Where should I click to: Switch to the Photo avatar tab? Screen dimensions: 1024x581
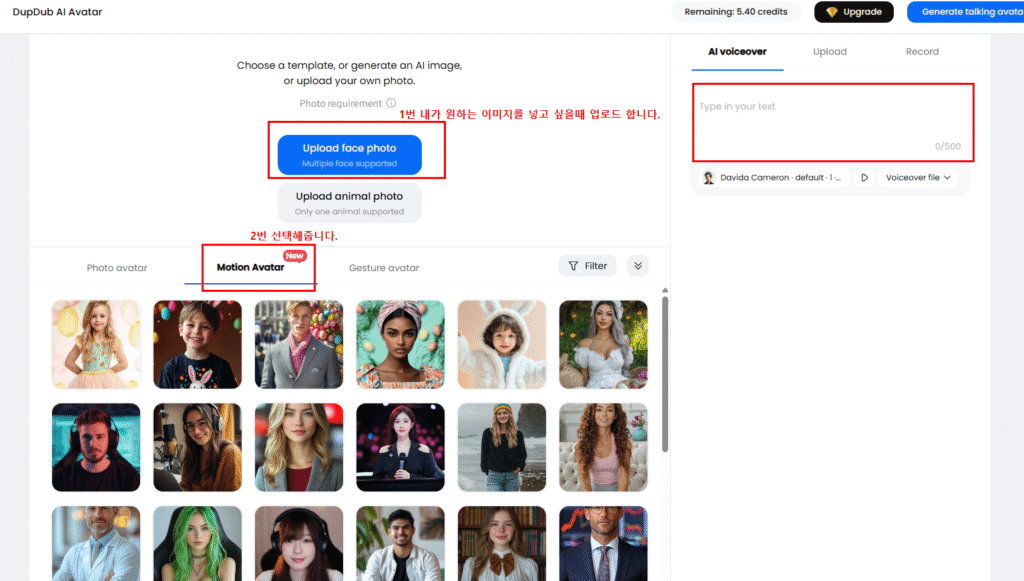click(x=117, y=268)
